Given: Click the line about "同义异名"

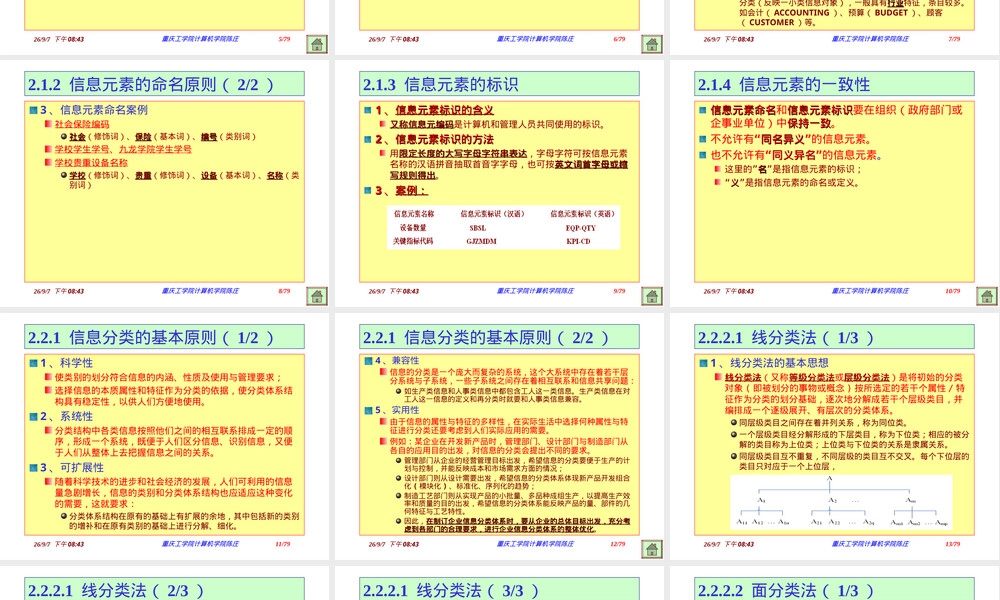Looking at the screenshot, I should coord(797,155).
